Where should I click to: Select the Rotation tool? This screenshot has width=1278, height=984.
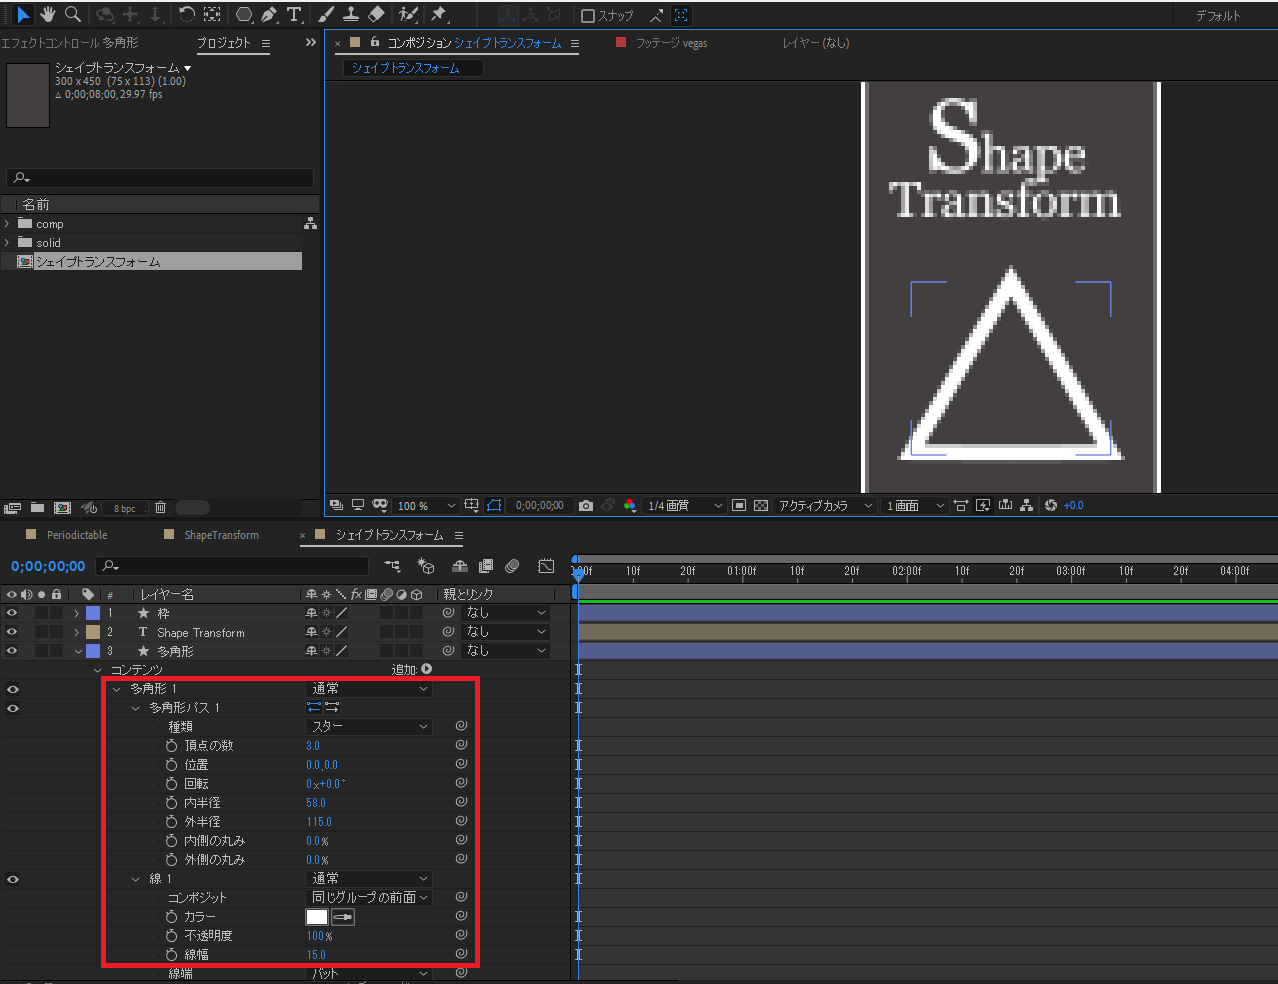pyautogui.click(x=187, y=15)
